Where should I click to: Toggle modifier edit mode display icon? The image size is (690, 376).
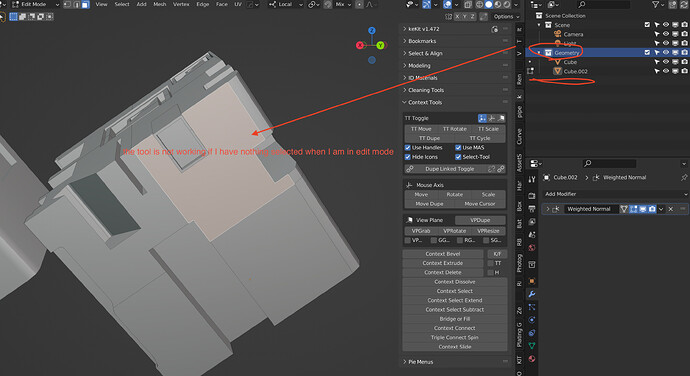point(633,209)
